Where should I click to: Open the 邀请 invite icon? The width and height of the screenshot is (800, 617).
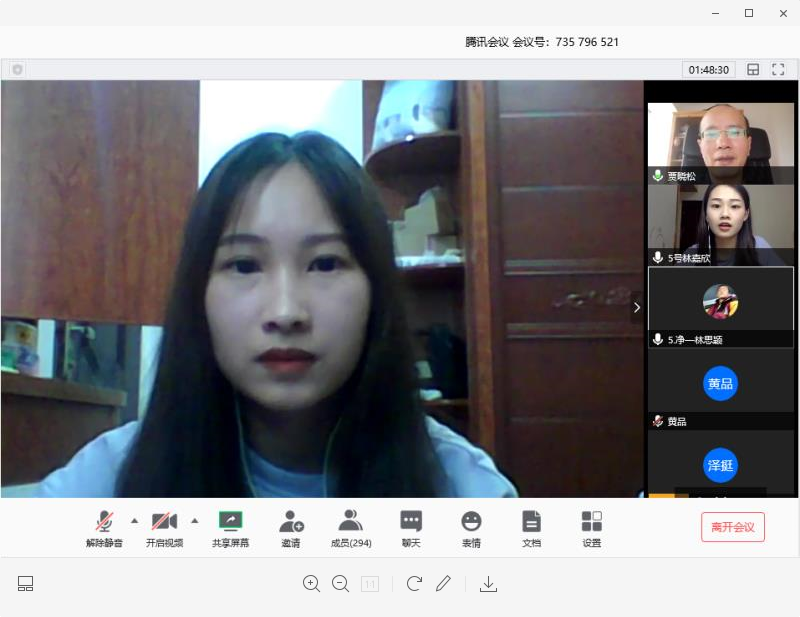click(291, 527)
